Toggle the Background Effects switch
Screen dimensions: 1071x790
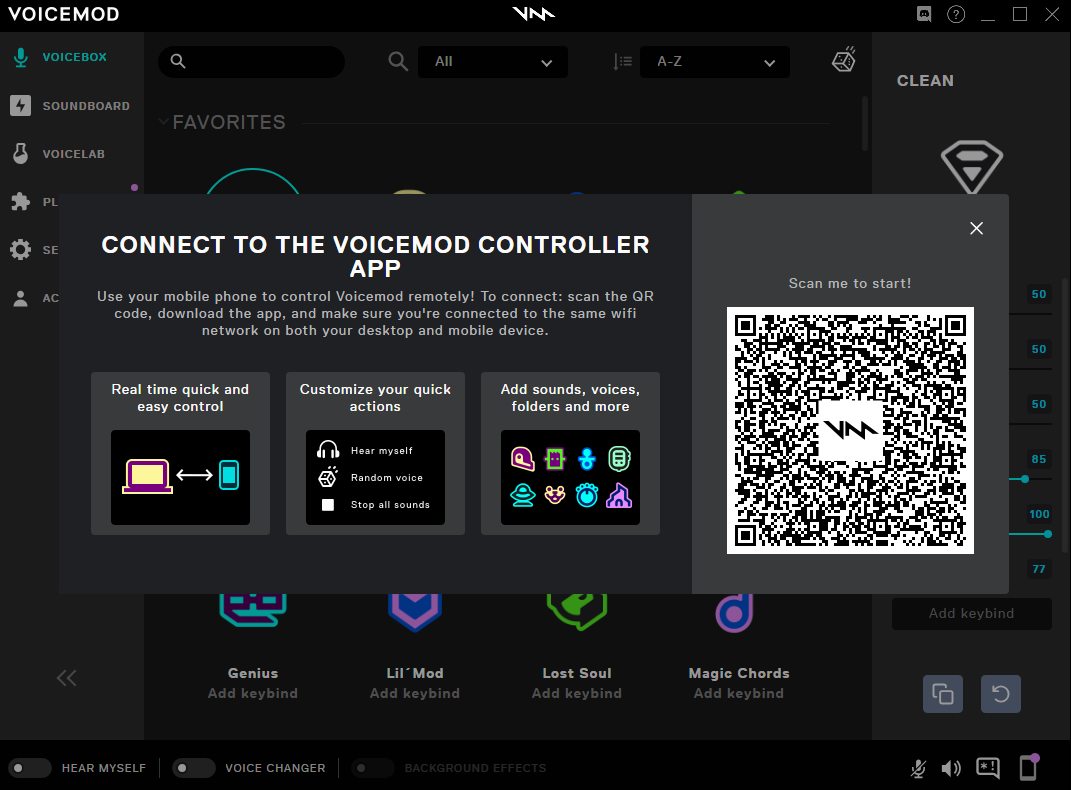[x=373, y=768]
